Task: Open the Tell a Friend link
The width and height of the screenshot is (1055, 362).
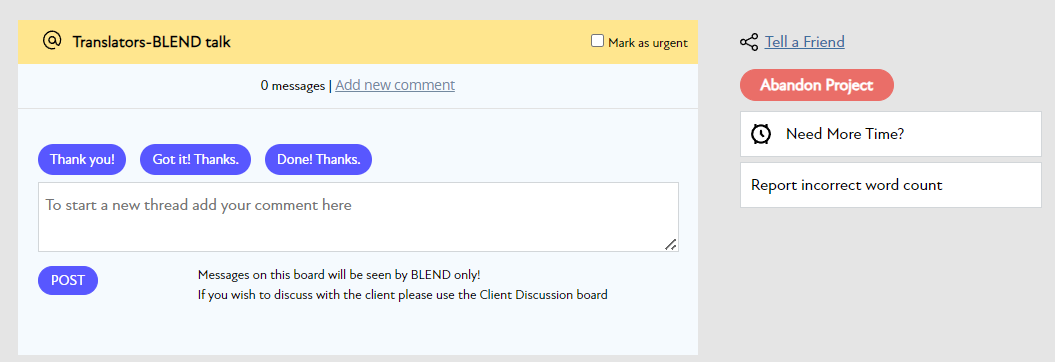Action: point(805,42)
